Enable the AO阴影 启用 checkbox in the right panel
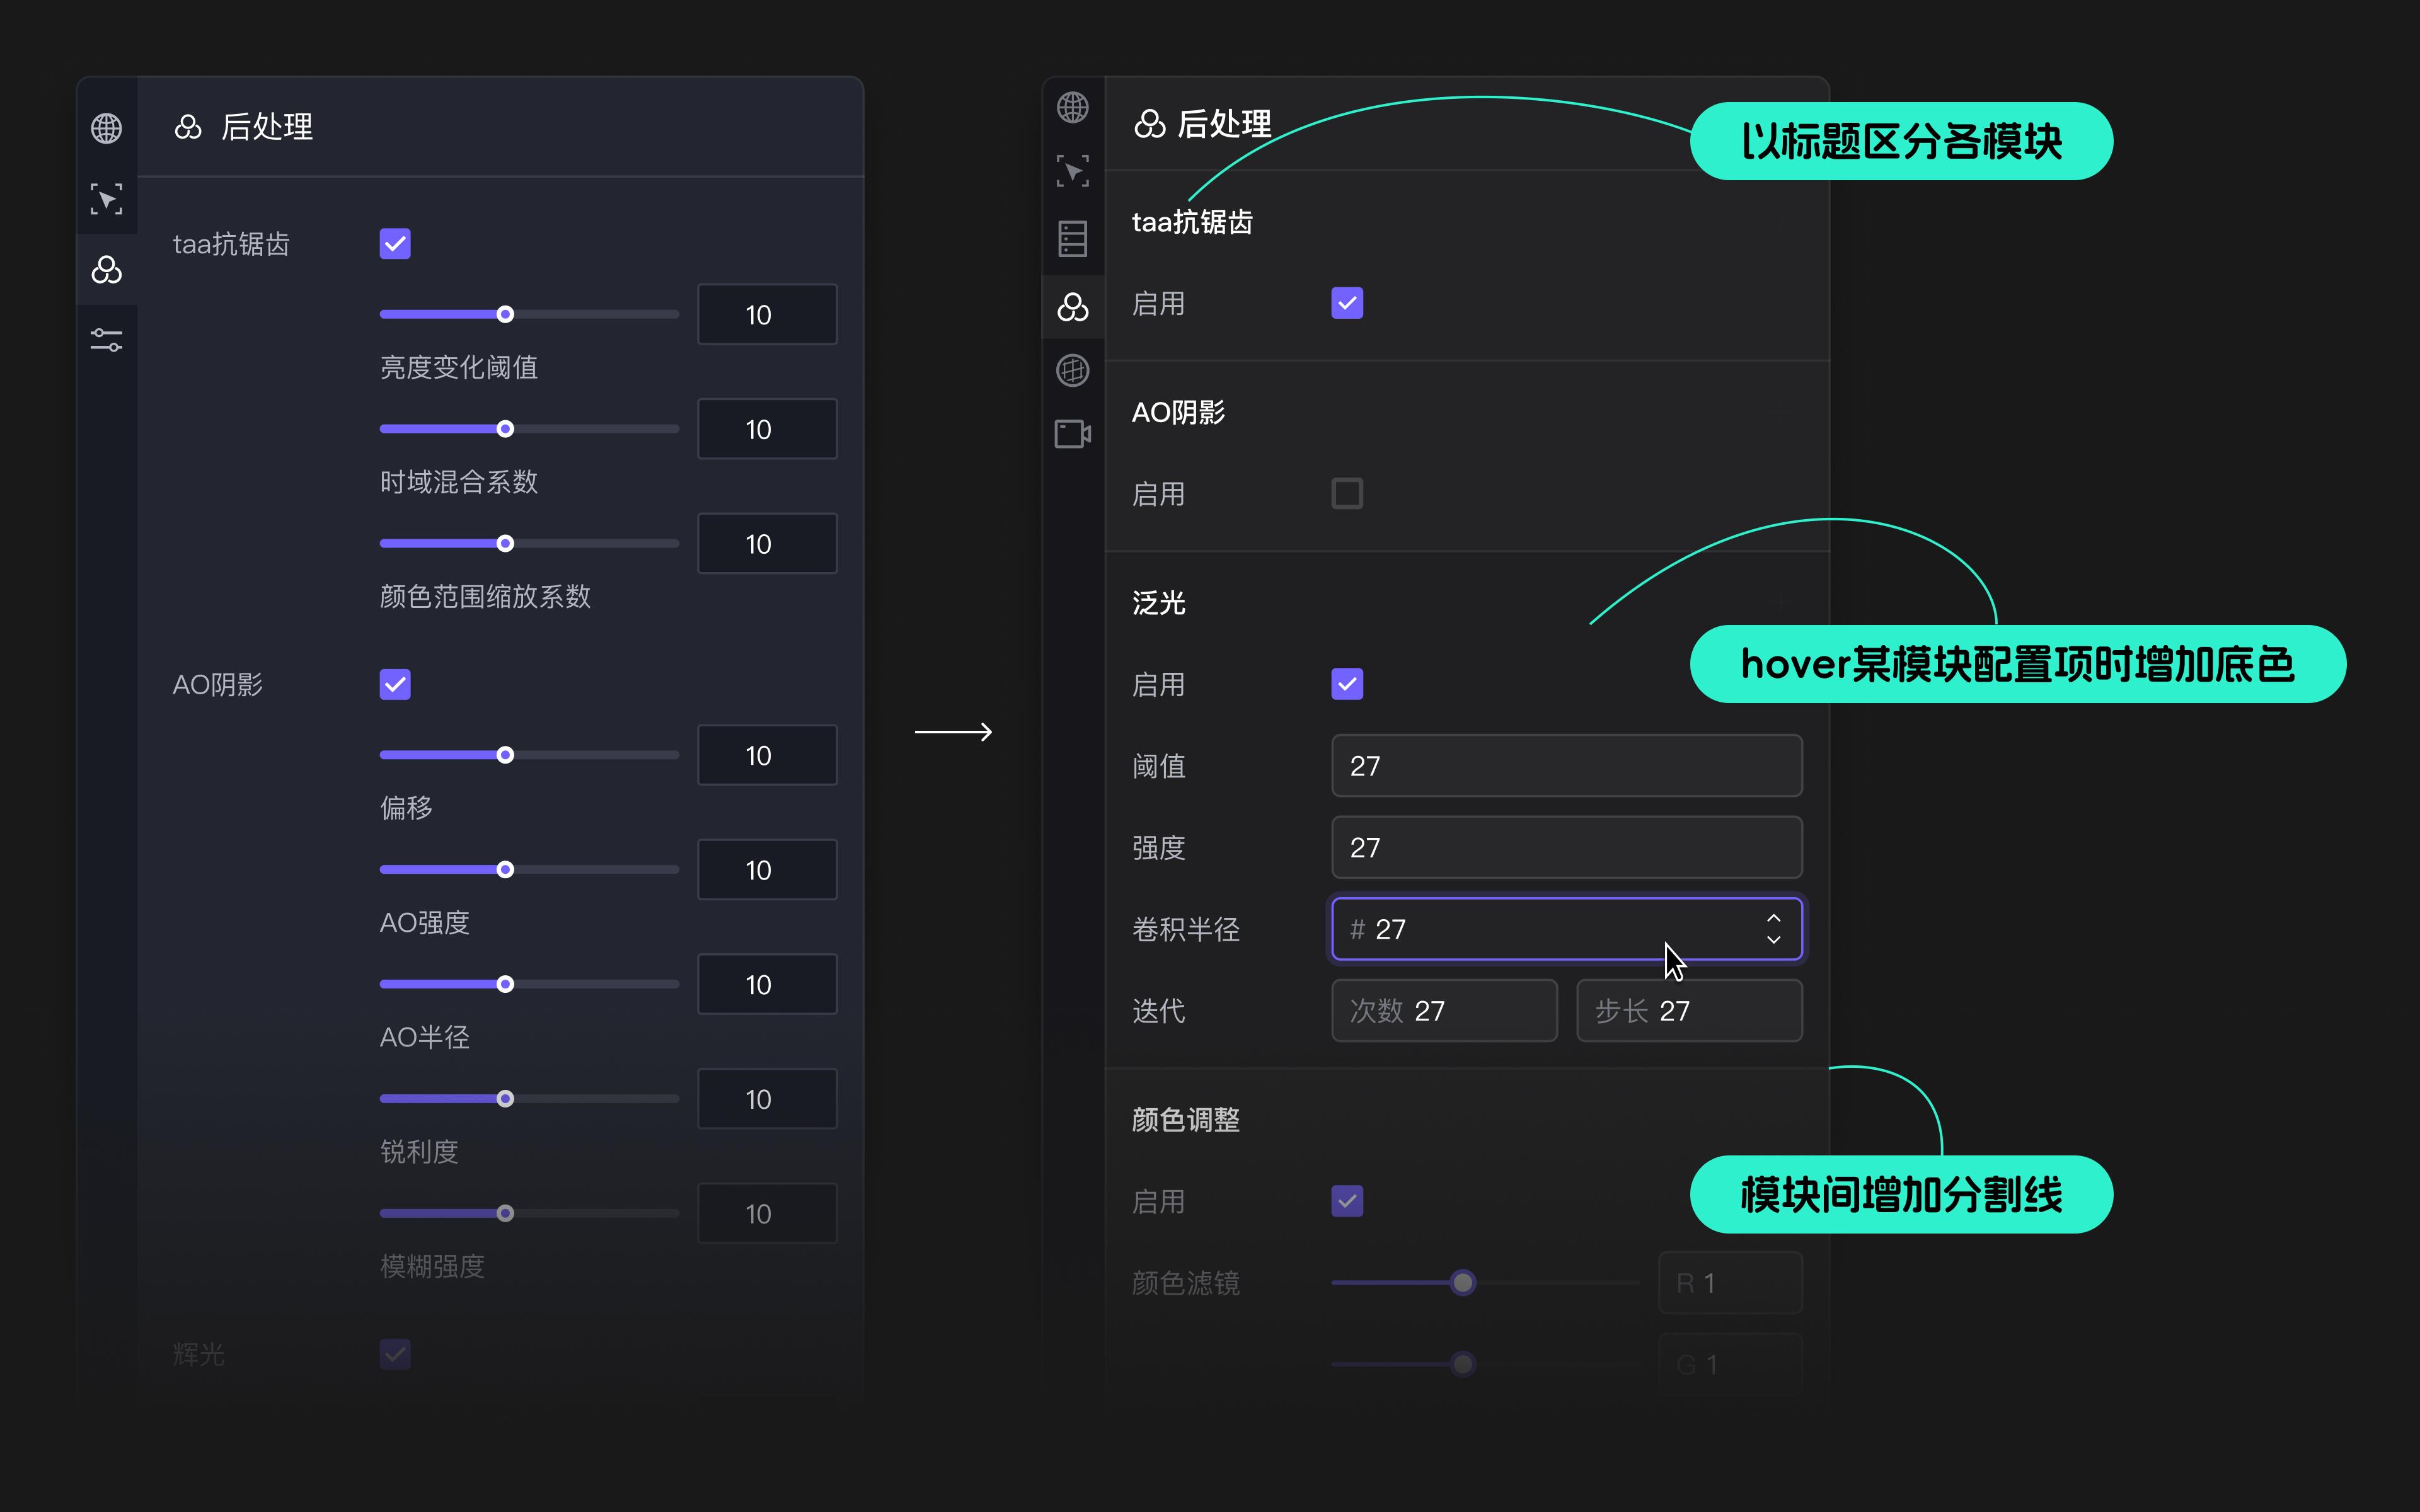This screenshot has width=2420, height=1512. click(1347, 492)
